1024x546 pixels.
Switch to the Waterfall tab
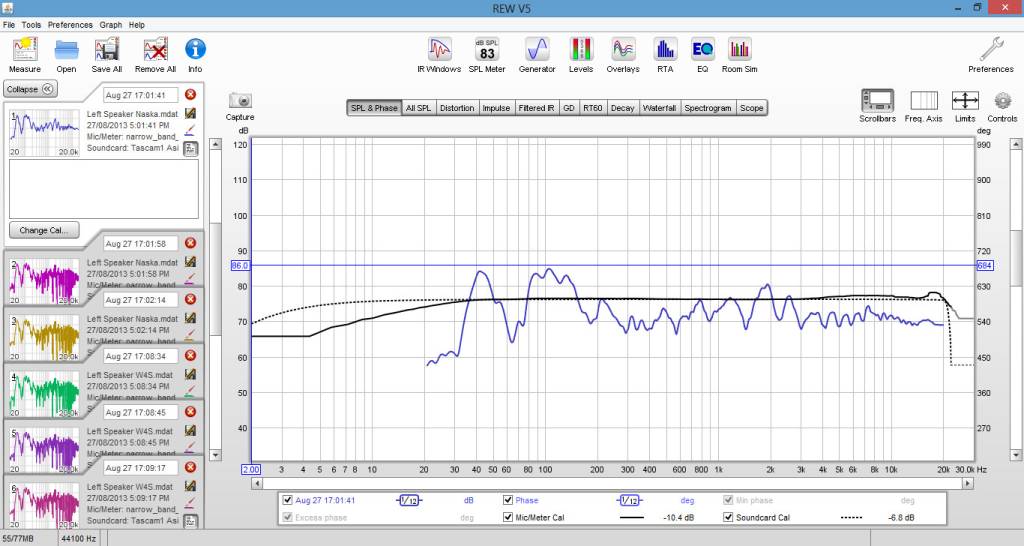pos(659,108)
